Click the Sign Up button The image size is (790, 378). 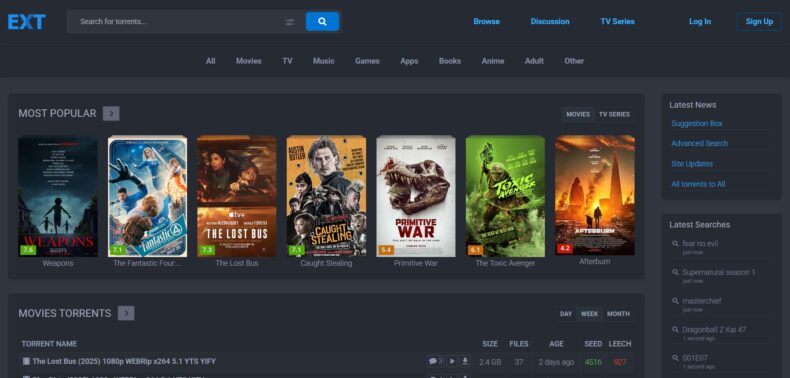(759, 21)
